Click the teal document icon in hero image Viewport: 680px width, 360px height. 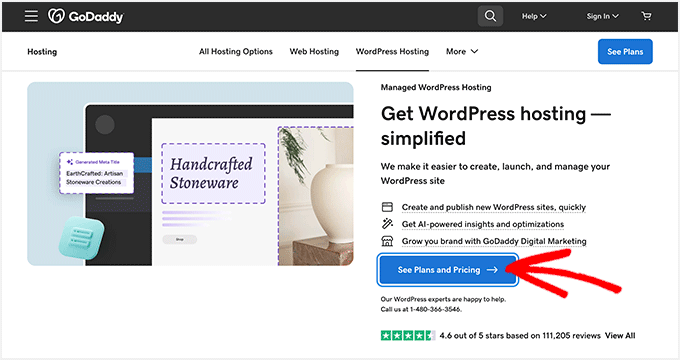[82, 238]
